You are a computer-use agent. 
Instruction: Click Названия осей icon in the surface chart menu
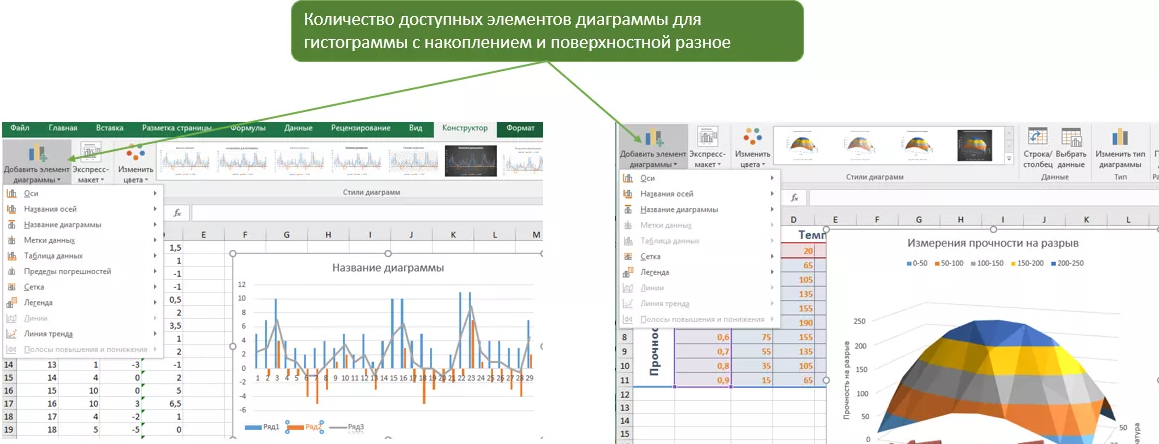[x=628, y=194]
